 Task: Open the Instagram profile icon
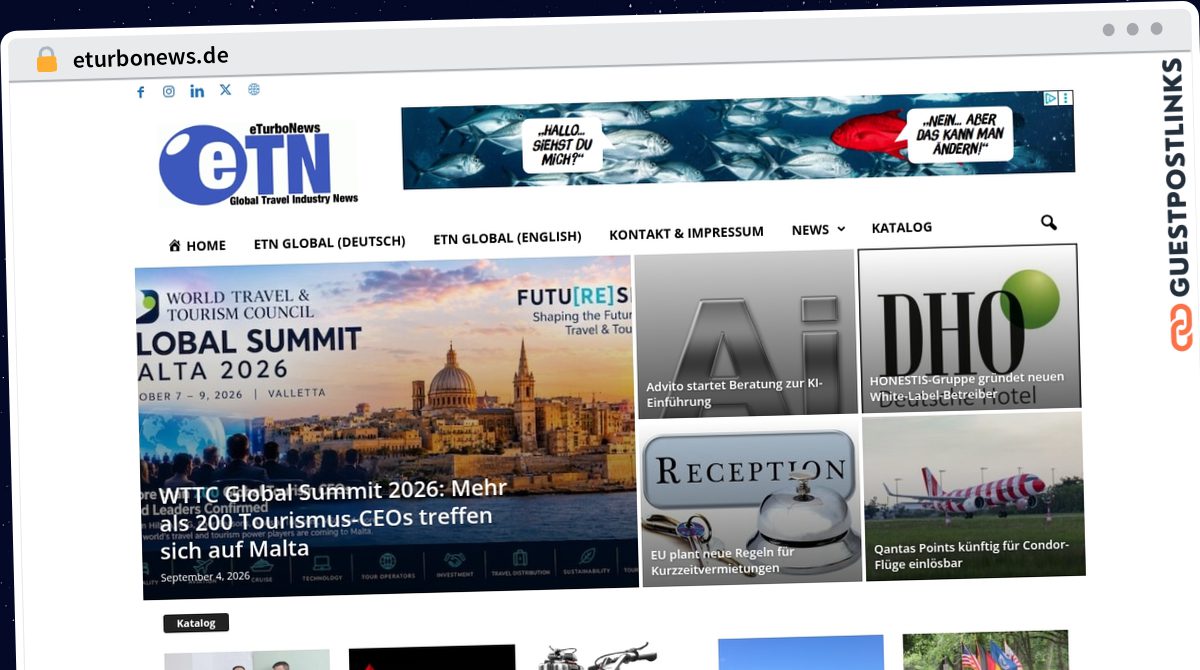pos(169,91)
